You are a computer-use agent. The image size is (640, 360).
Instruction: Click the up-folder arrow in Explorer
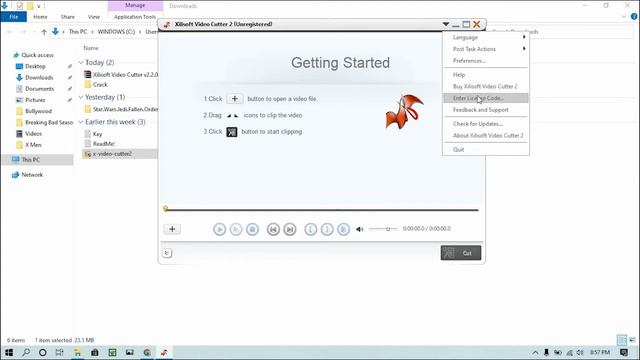[44, 32]
